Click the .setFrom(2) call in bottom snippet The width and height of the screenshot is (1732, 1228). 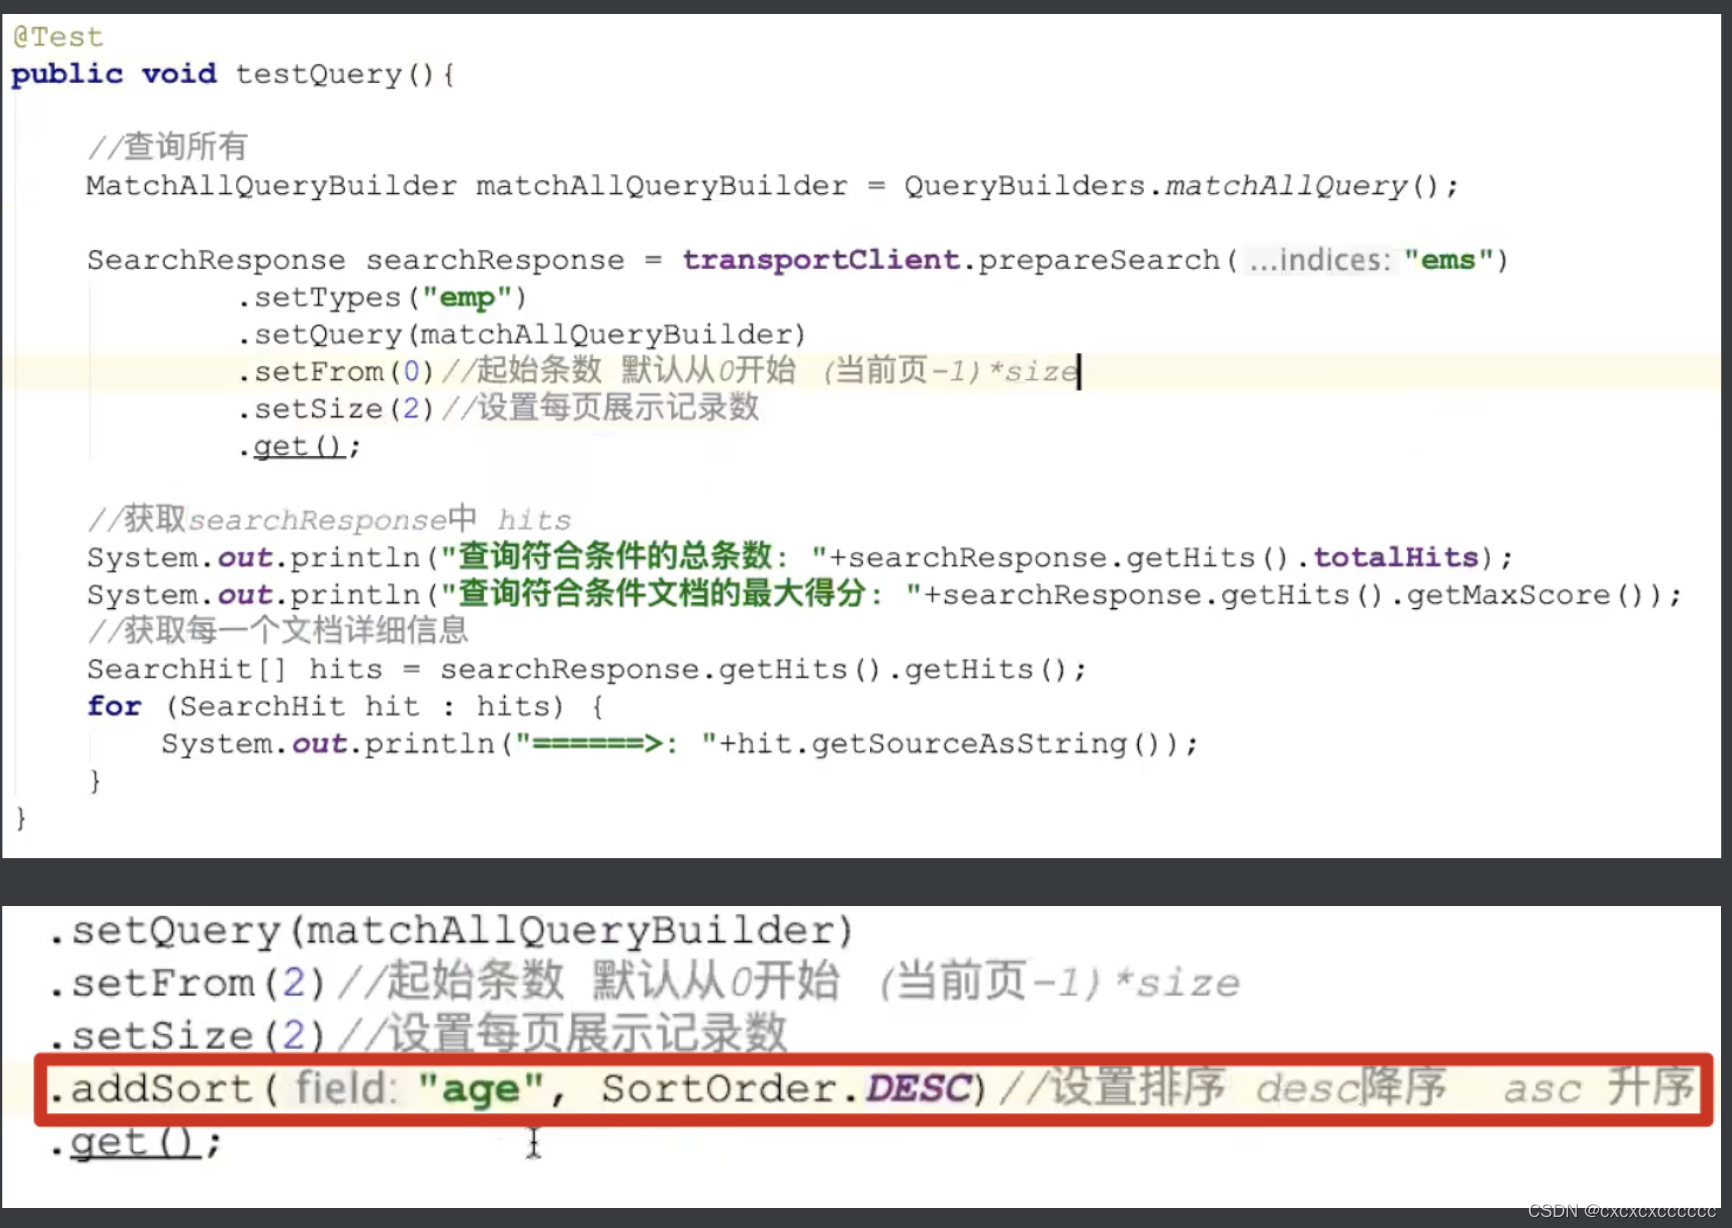coord(188,983)
